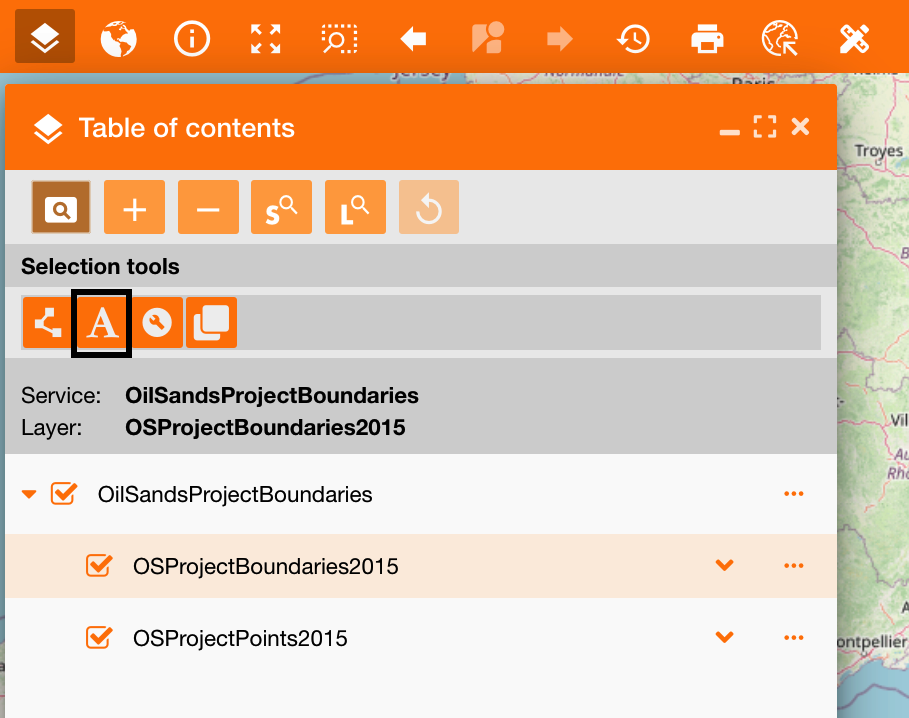Viewport: 909px width, 718px height.
Task: Click the L search layer button
Action: pyautogui.click(x=355, y=207)
